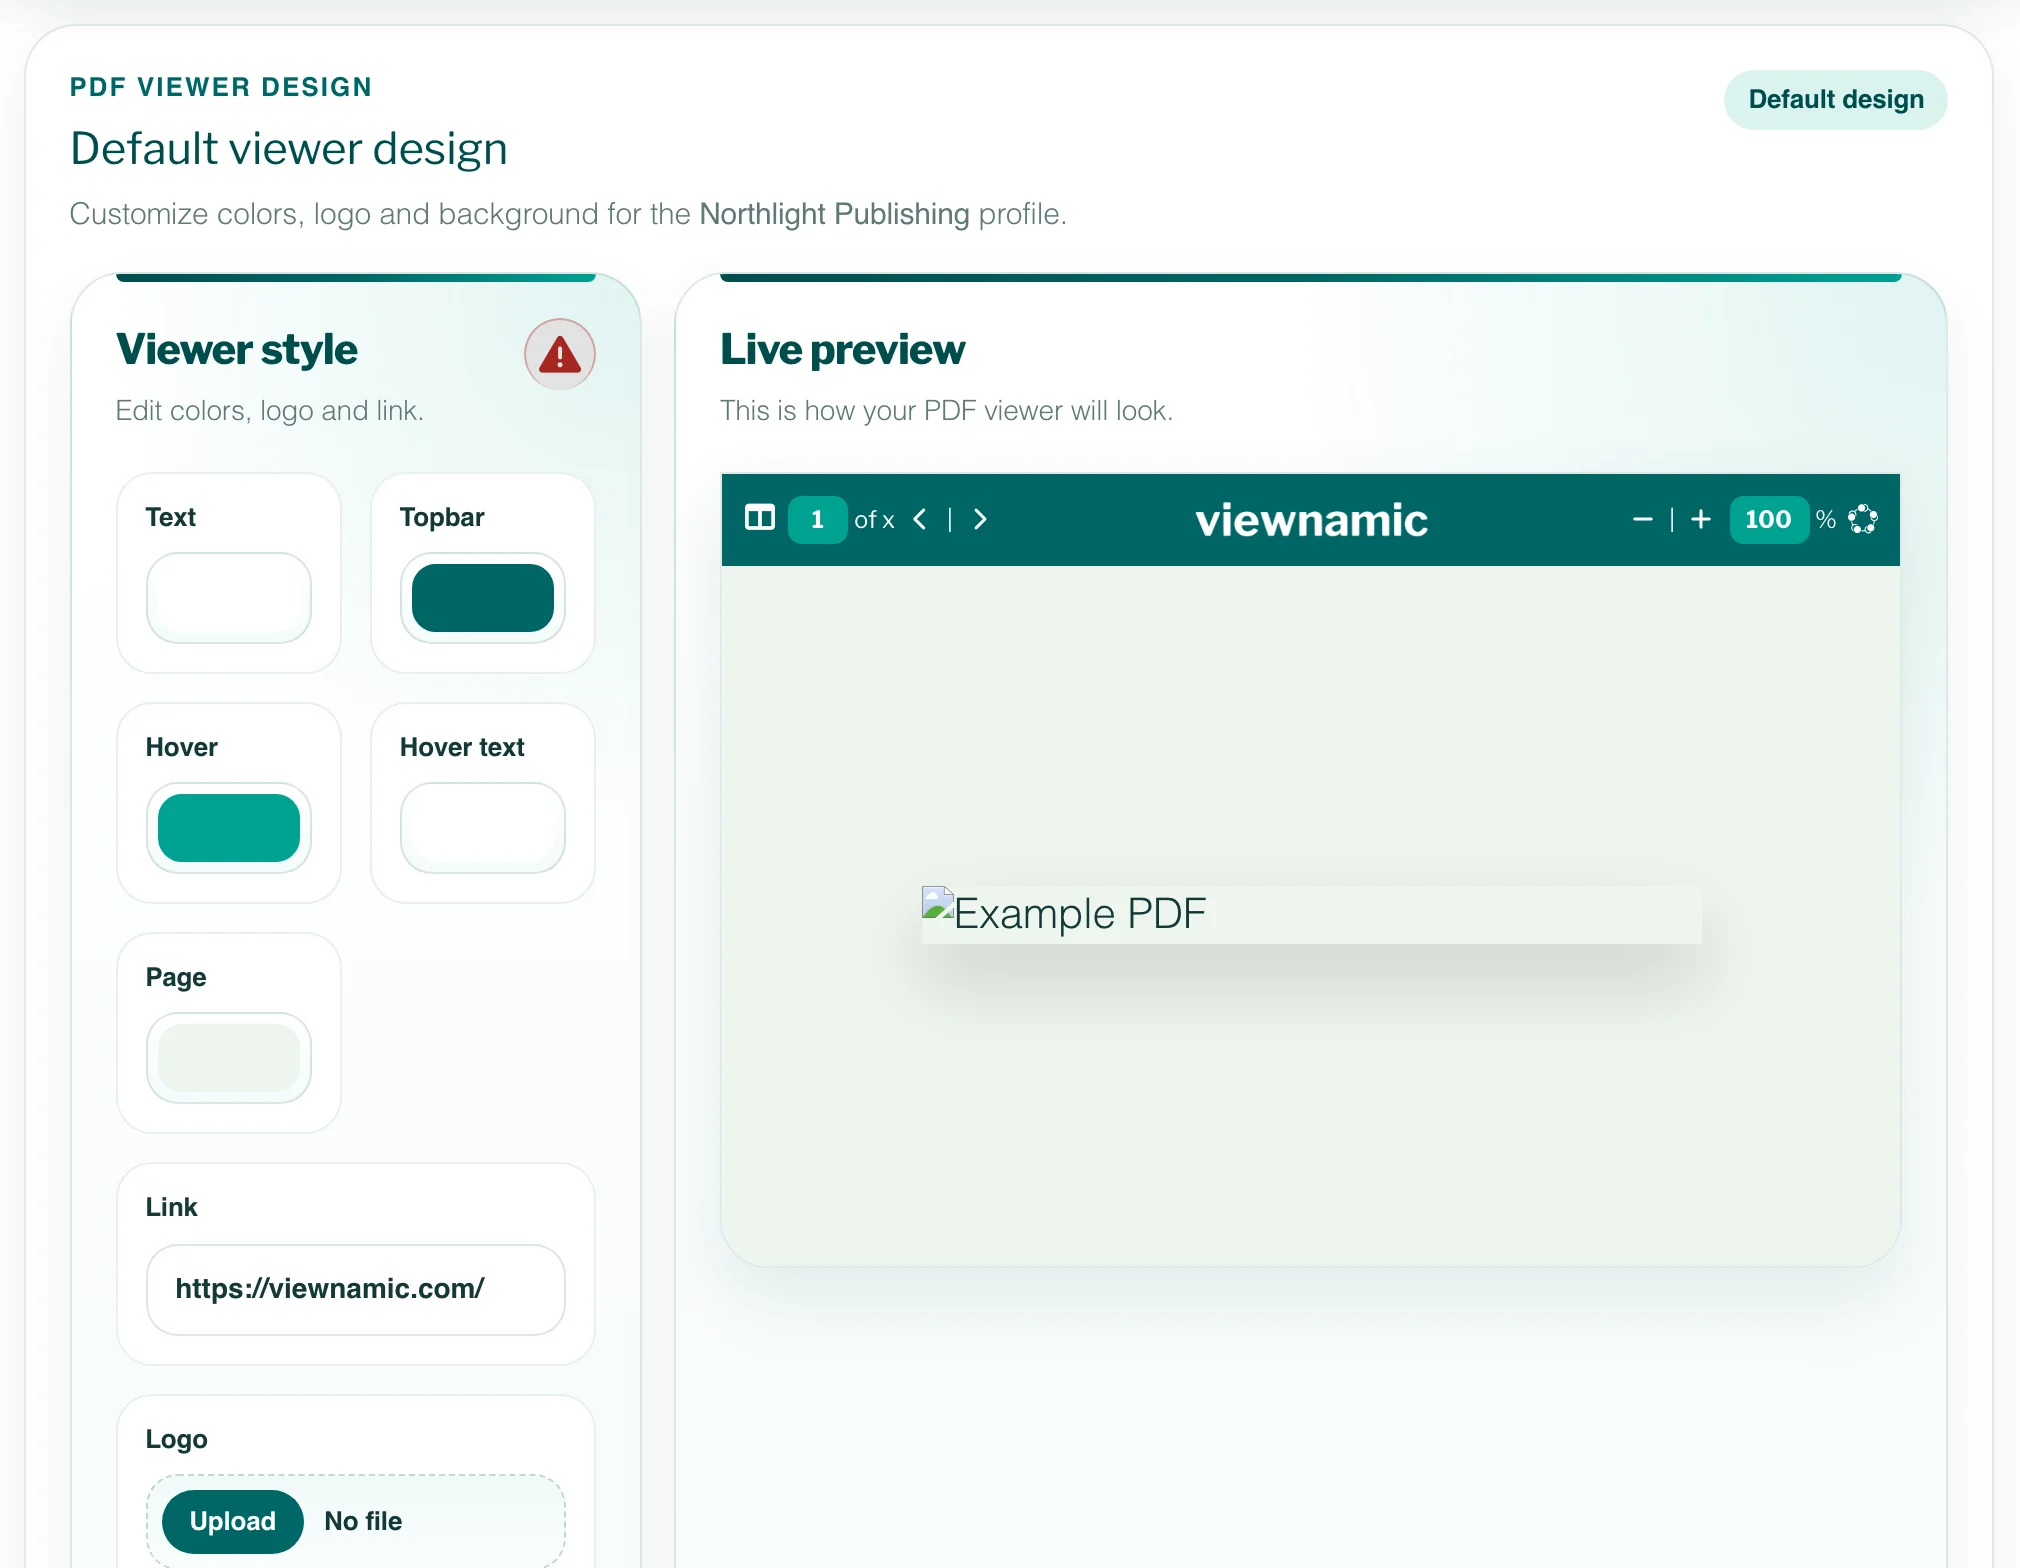Click the zoom value 100 box
The width and height of the screenshot is (2020, 1568).
[1768, 519]
